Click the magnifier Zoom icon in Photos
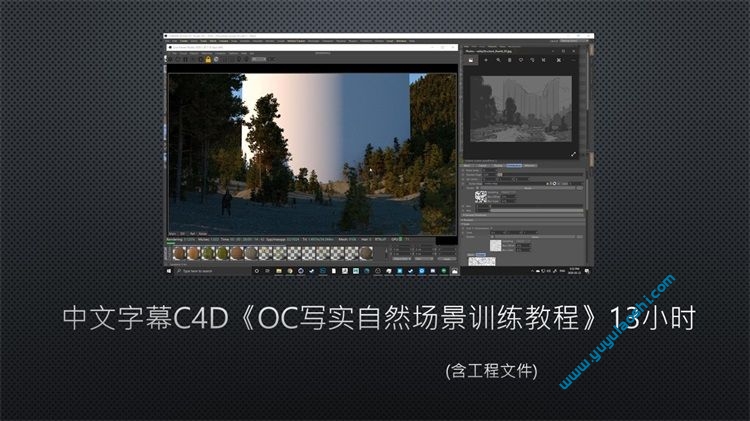The image size is (750, 421). (x=498, y=60)
